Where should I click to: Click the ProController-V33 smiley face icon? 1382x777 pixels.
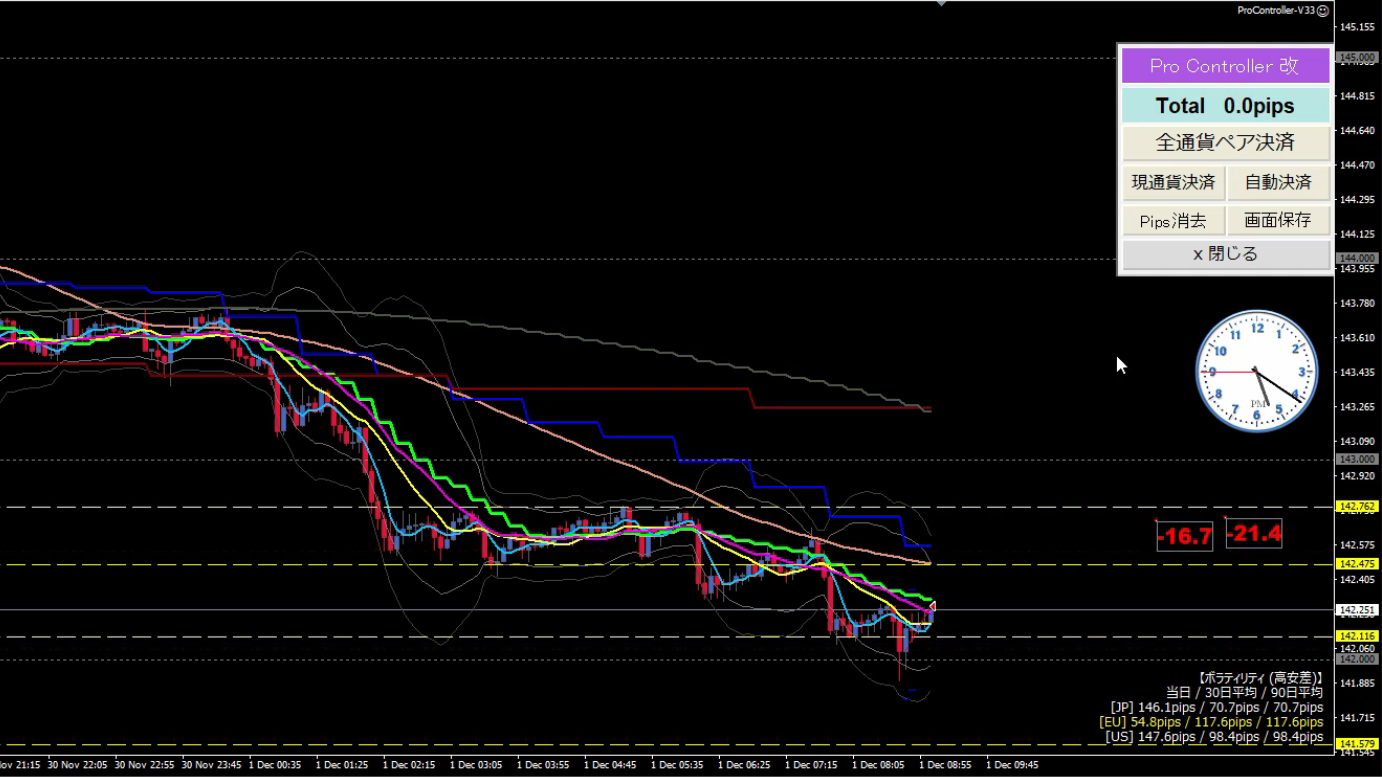tap(1323, 10)
